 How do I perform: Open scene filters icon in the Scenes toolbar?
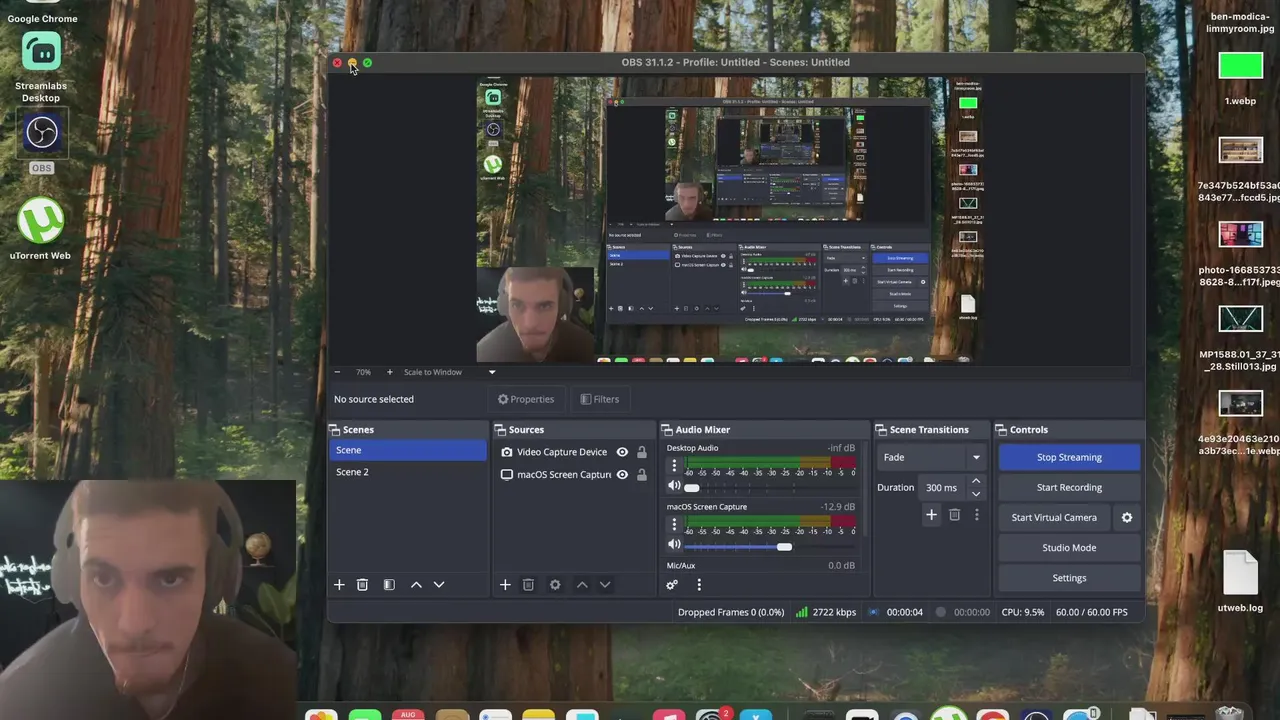click(389, 585)
